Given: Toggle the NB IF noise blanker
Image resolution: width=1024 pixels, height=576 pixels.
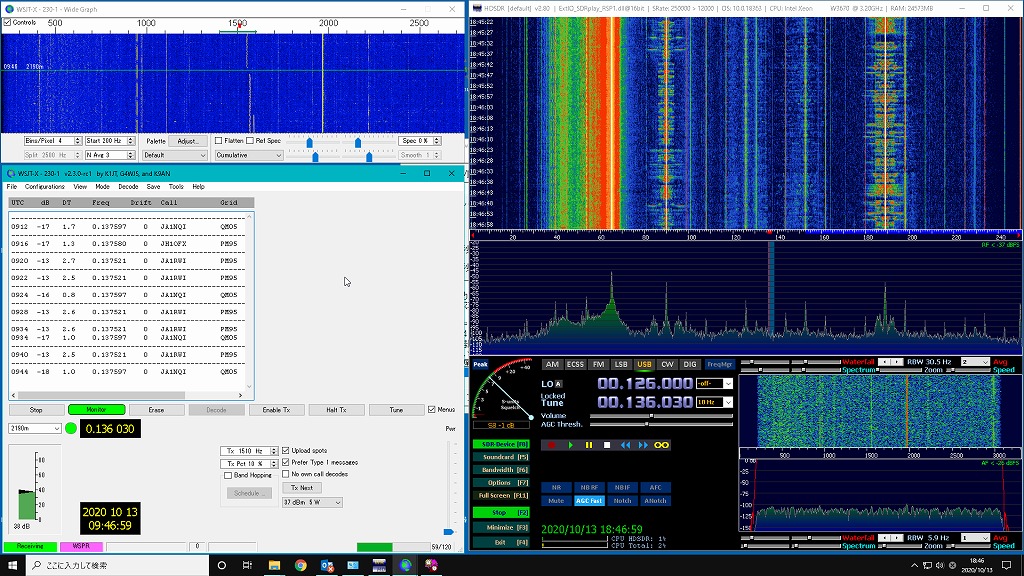Looking at the screenshot, I should (622, 487).
